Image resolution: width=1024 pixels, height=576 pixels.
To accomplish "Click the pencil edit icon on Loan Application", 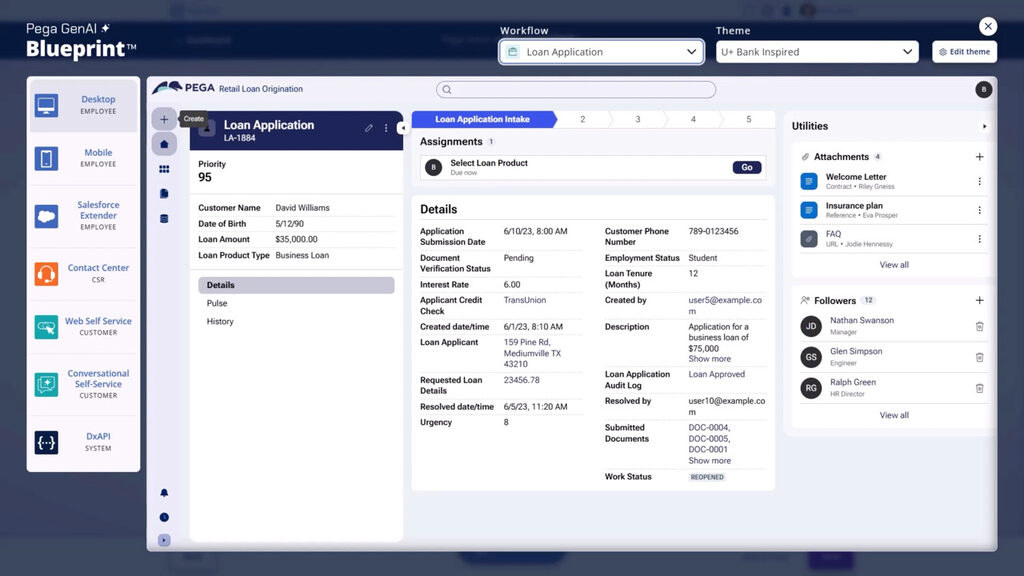I will pos(369,128).
